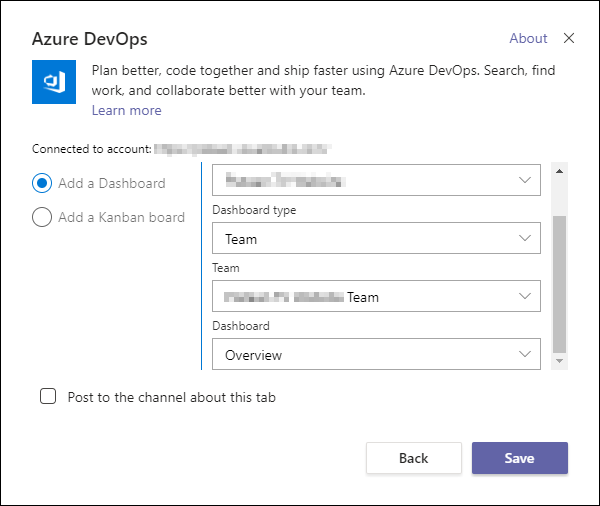The width and height of the screenshot is (600, 506).
Task: Open the Dashboard dropdown showing Overview
Action: click(x=376, y=354)
